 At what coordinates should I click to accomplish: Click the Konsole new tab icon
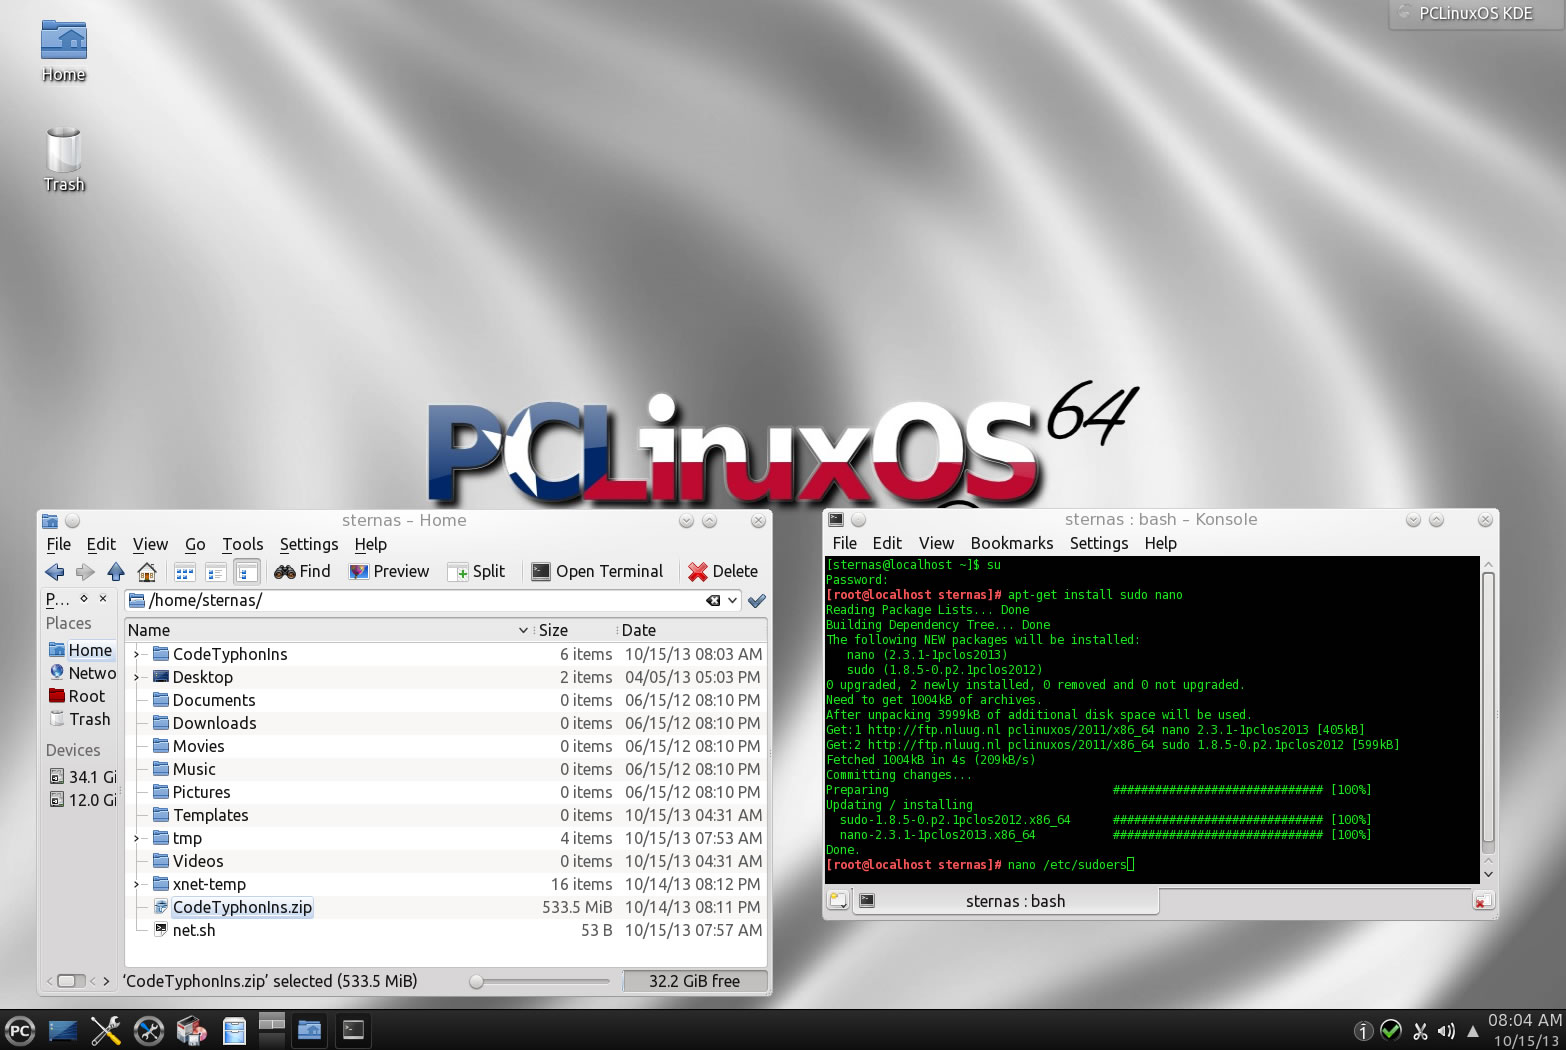[x=838, y=901]
